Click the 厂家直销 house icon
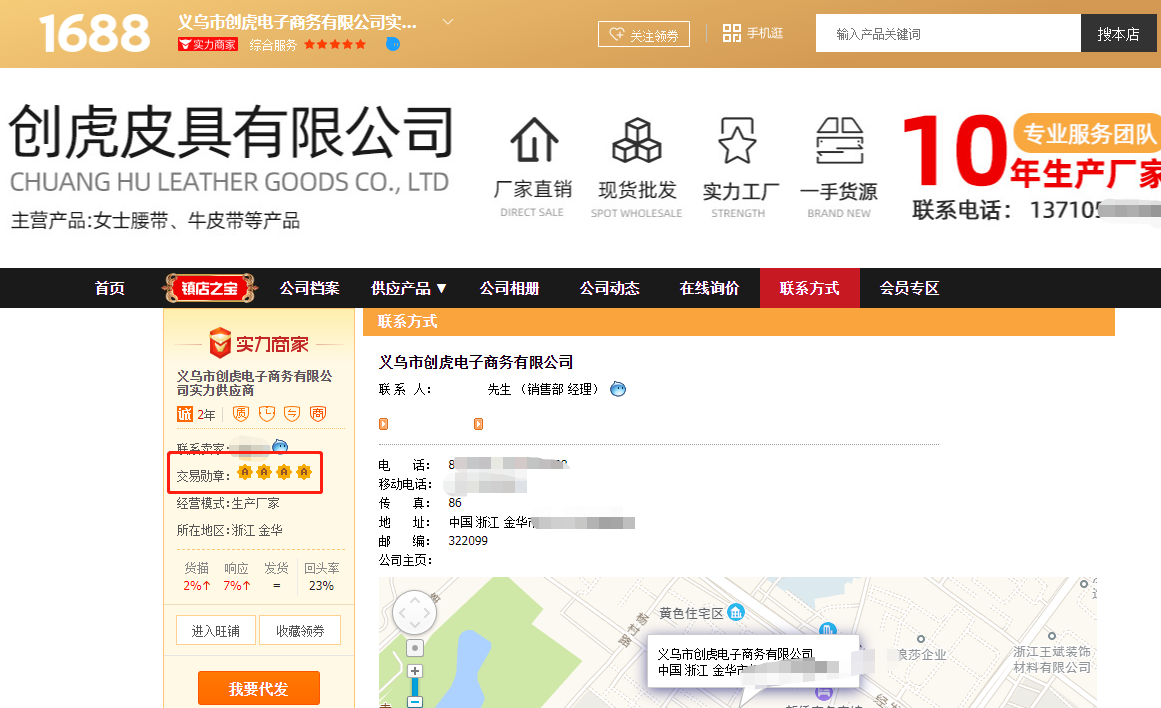Image resolution: width=1161 pixels, height=708 pixels. pyautogui.click(x=534, y=140)
